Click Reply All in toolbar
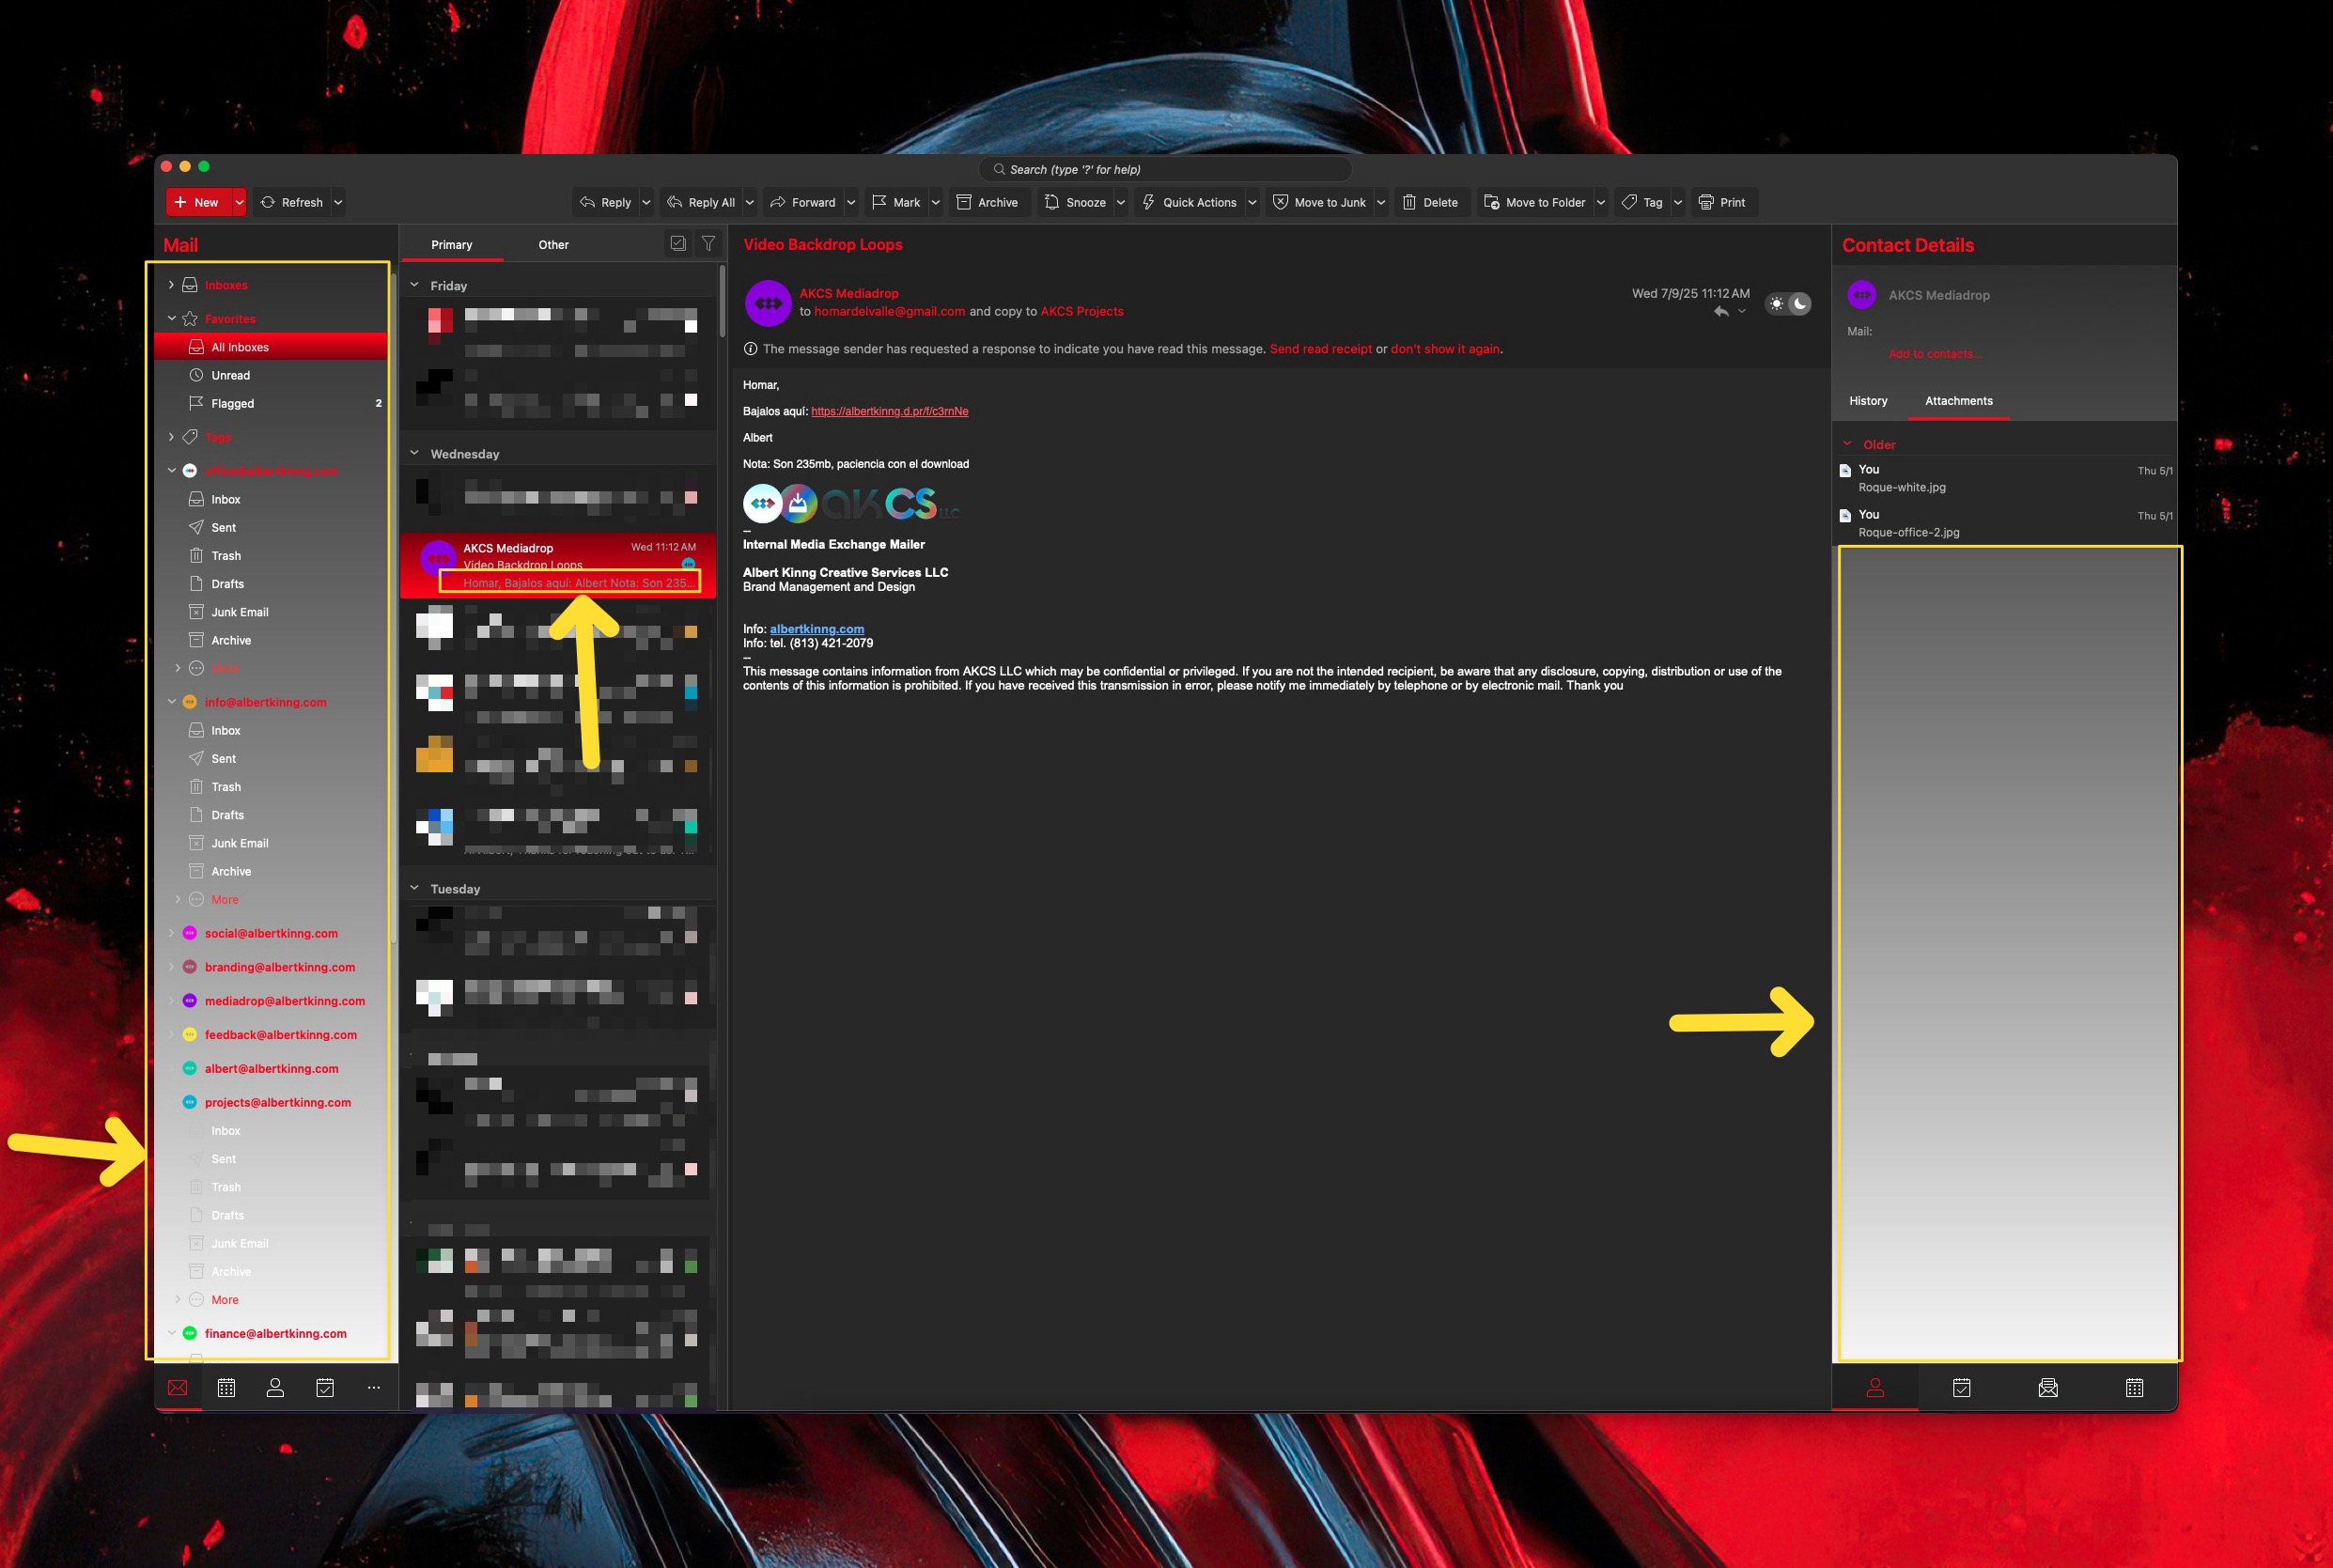Image resolution: width=2333 pixels, height=1568 pixels. [x=701, y=202]
